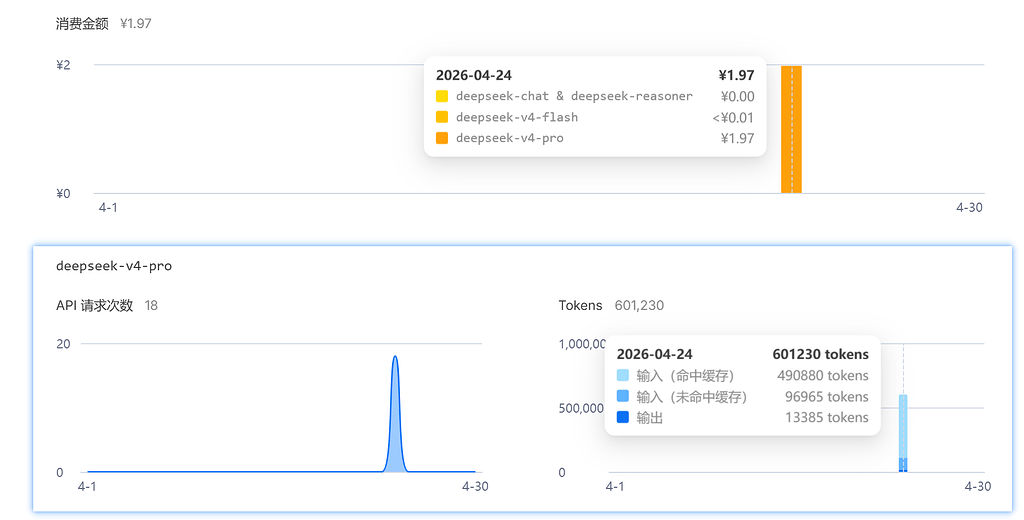Click the dark blue 输出 legend swatch
The image size is (1024, 520).
tap(622, 417)
